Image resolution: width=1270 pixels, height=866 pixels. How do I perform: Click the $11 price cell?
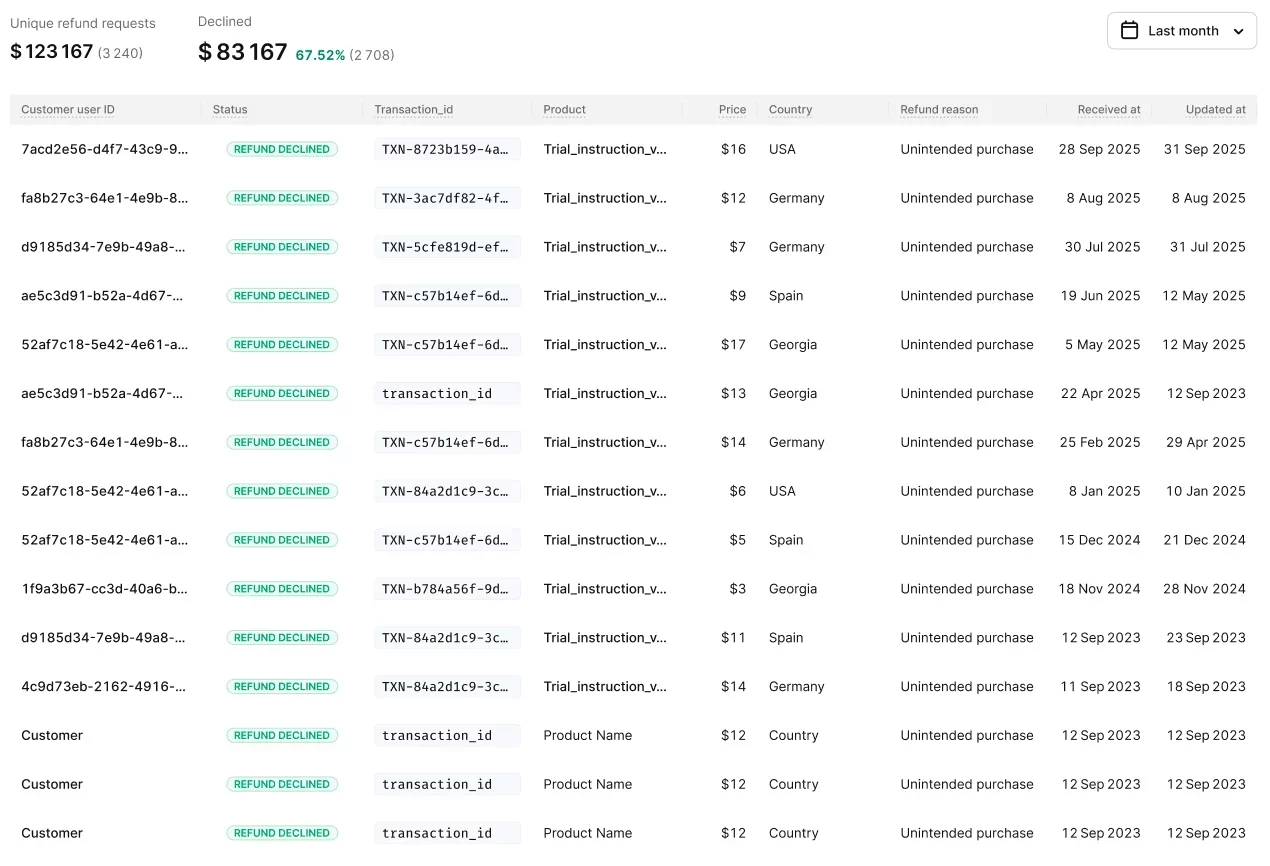pyautogui.click(x=733, y=638)
